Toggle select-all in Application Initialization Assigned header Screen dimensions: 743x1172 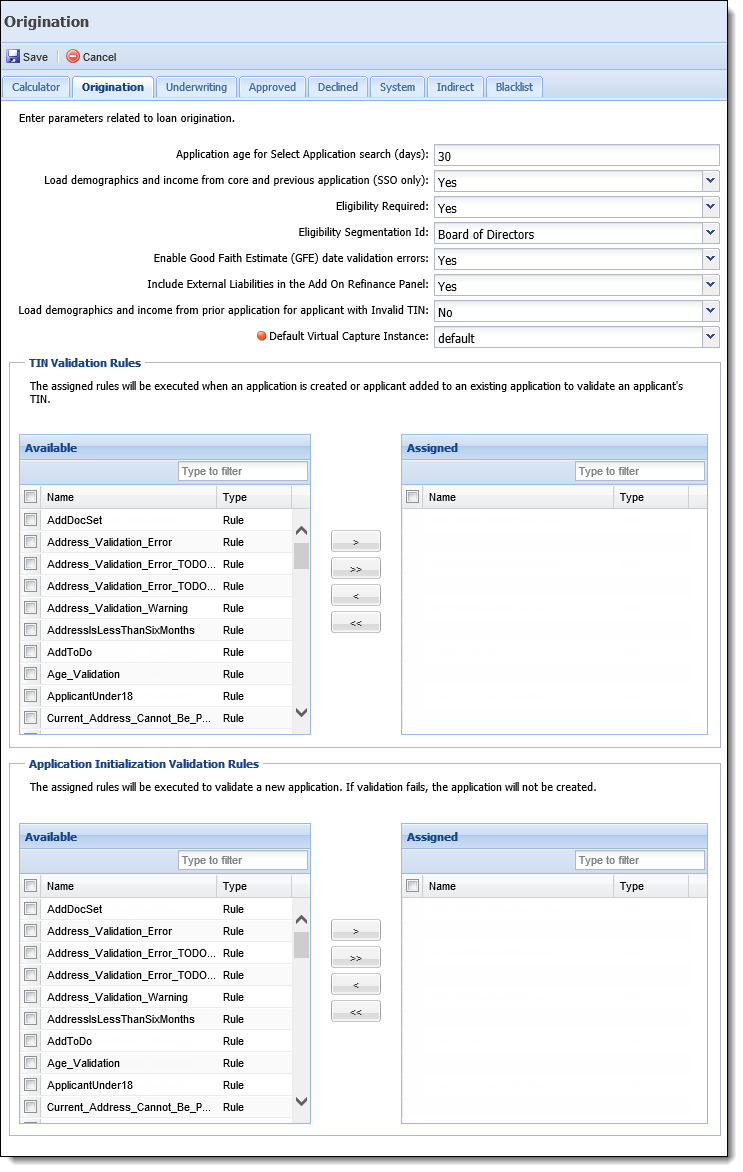[x=413, y=886]
